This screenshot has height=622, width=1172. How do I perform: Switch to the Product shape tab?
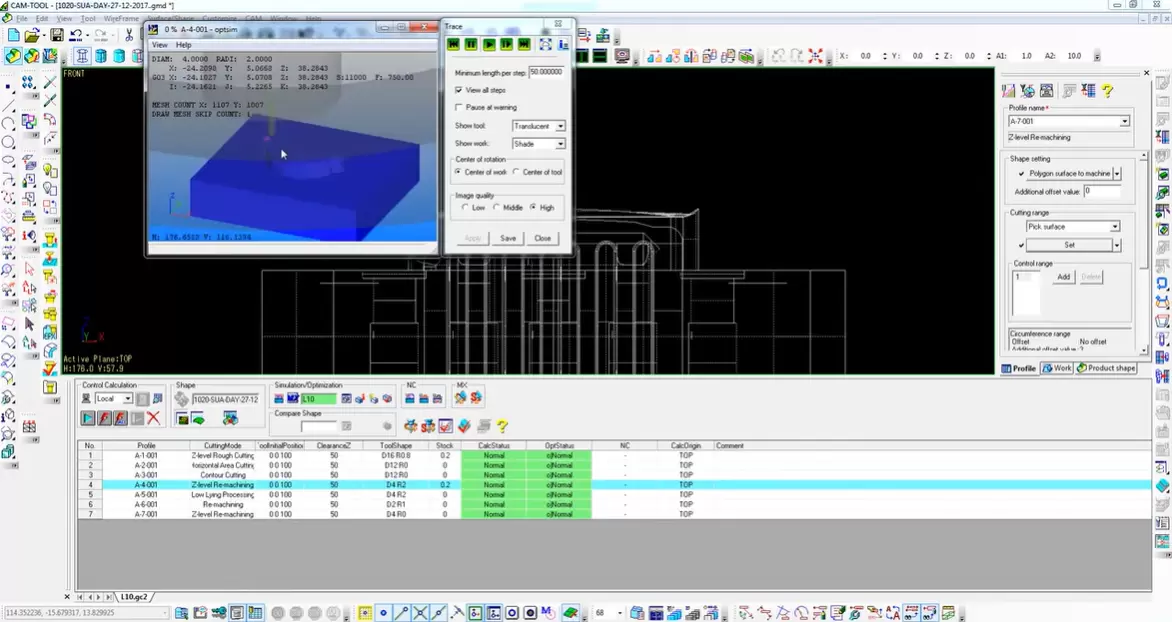coord(1106,368)
